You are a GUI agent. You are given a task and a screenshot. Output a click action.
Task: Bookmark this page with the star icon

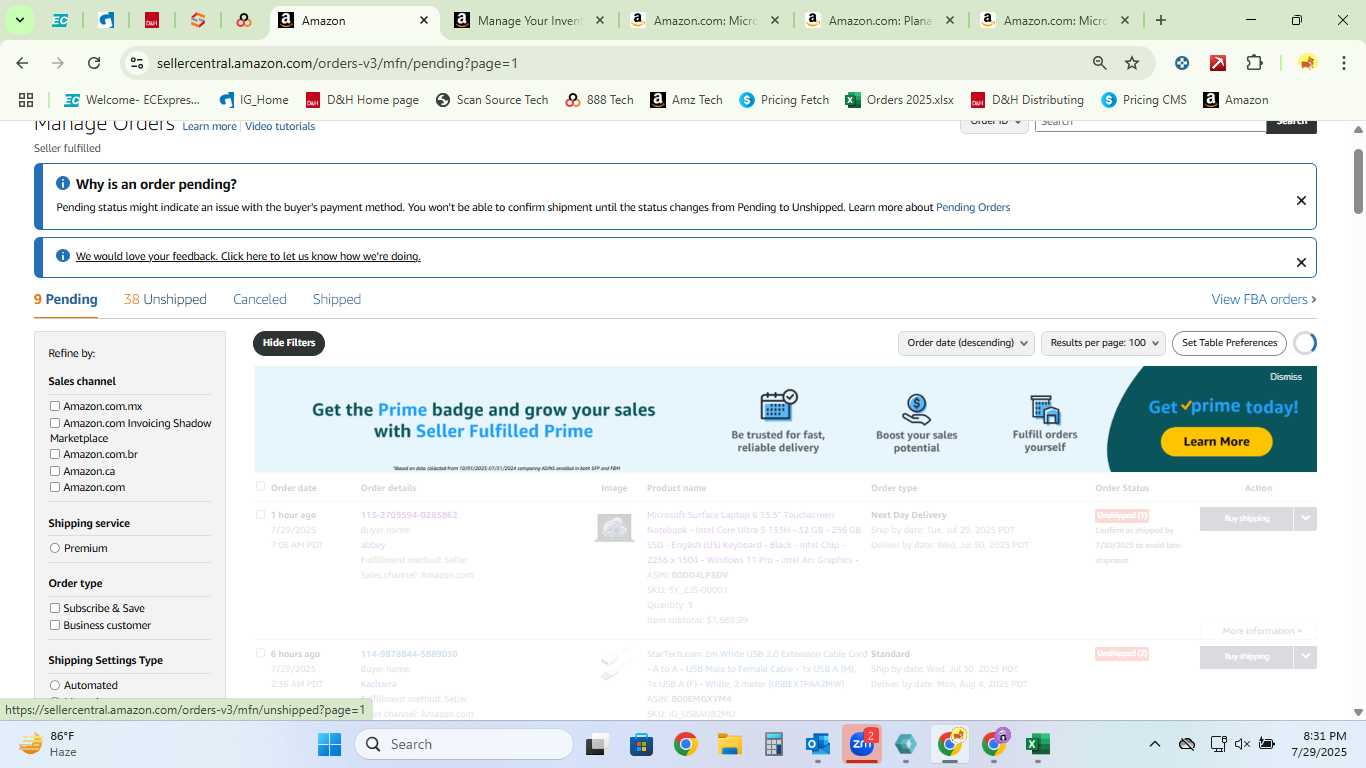(x=1132, y=63)
